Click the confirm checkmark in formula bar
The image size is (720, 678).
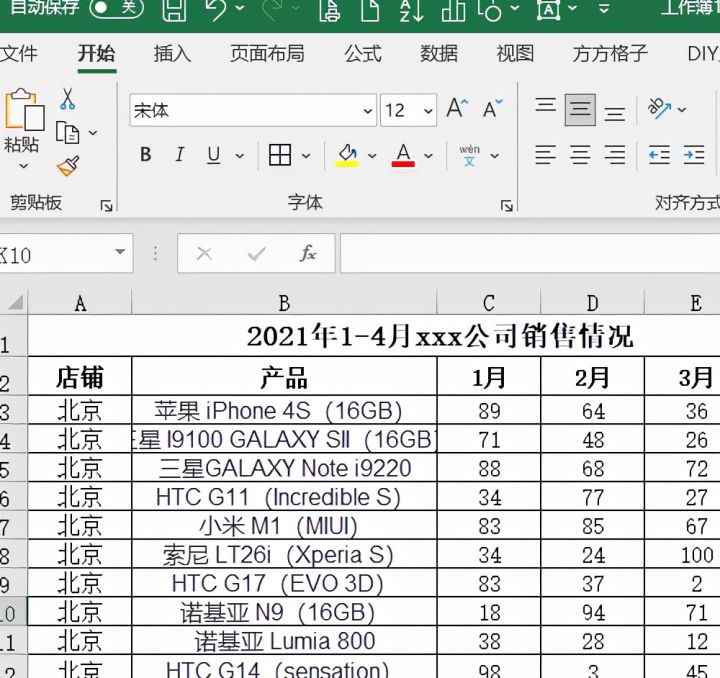tap(257, 253)
